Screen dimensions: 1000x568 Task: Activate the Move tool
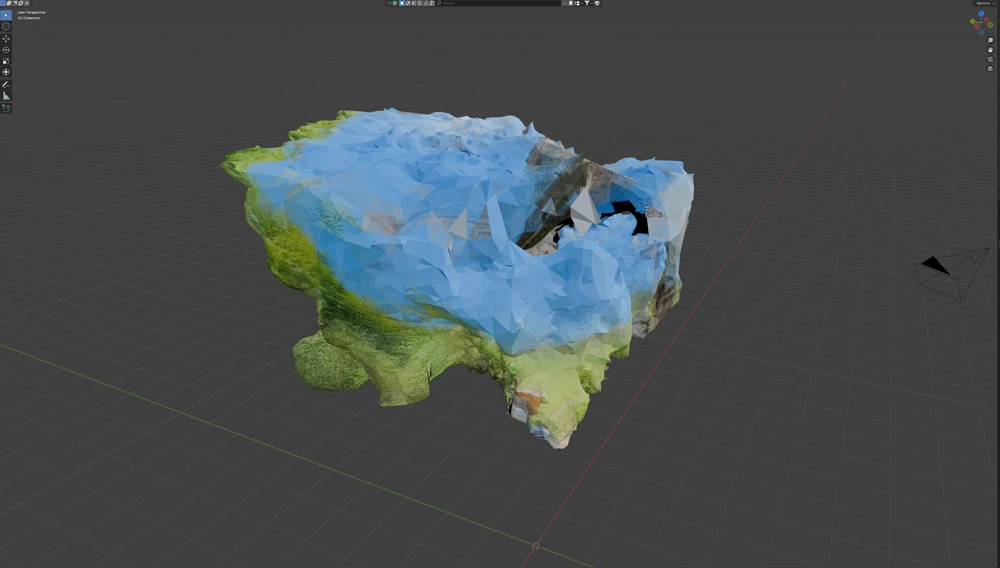click(6, 39)
